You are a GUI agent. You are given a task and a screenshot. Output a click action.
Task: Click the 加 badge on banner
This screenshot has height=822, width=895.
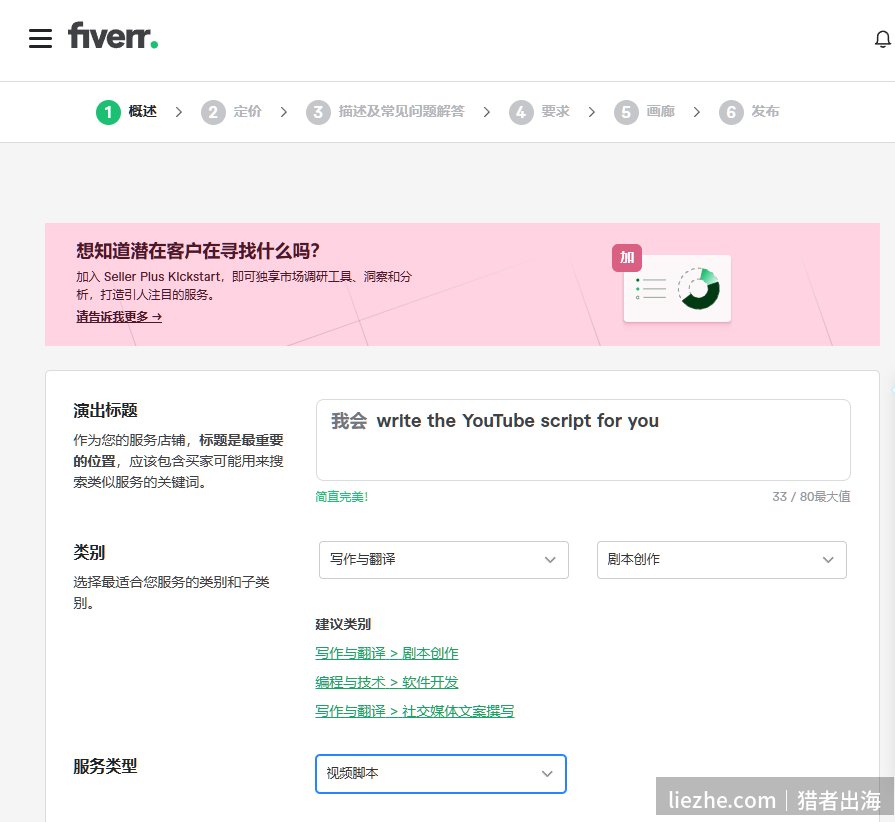pyautogui.click(x=627, y=257)
